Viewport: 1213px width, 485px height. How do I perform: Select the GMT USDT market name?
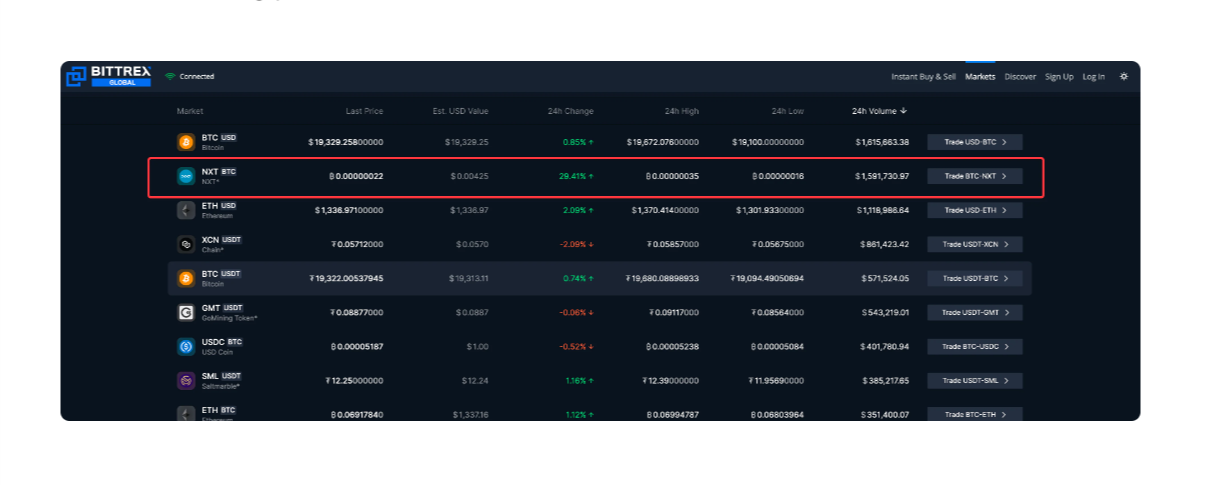click(223, 308)
